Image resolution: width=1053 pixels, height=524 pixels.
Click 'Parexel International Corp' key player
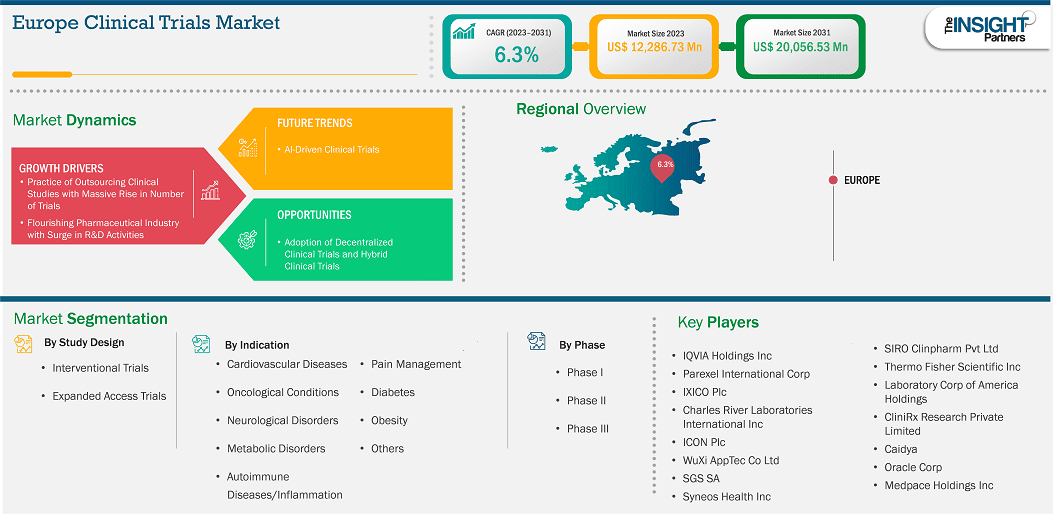[x=747, y=374]
